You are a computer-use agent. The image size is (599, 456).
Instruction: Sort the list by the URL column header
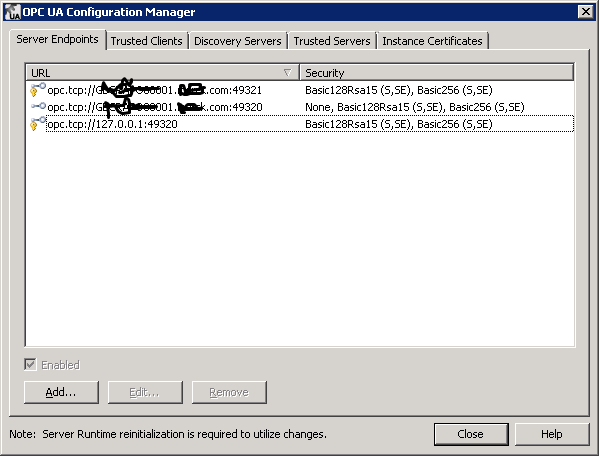pyautogui.click(x=162, y=73)
